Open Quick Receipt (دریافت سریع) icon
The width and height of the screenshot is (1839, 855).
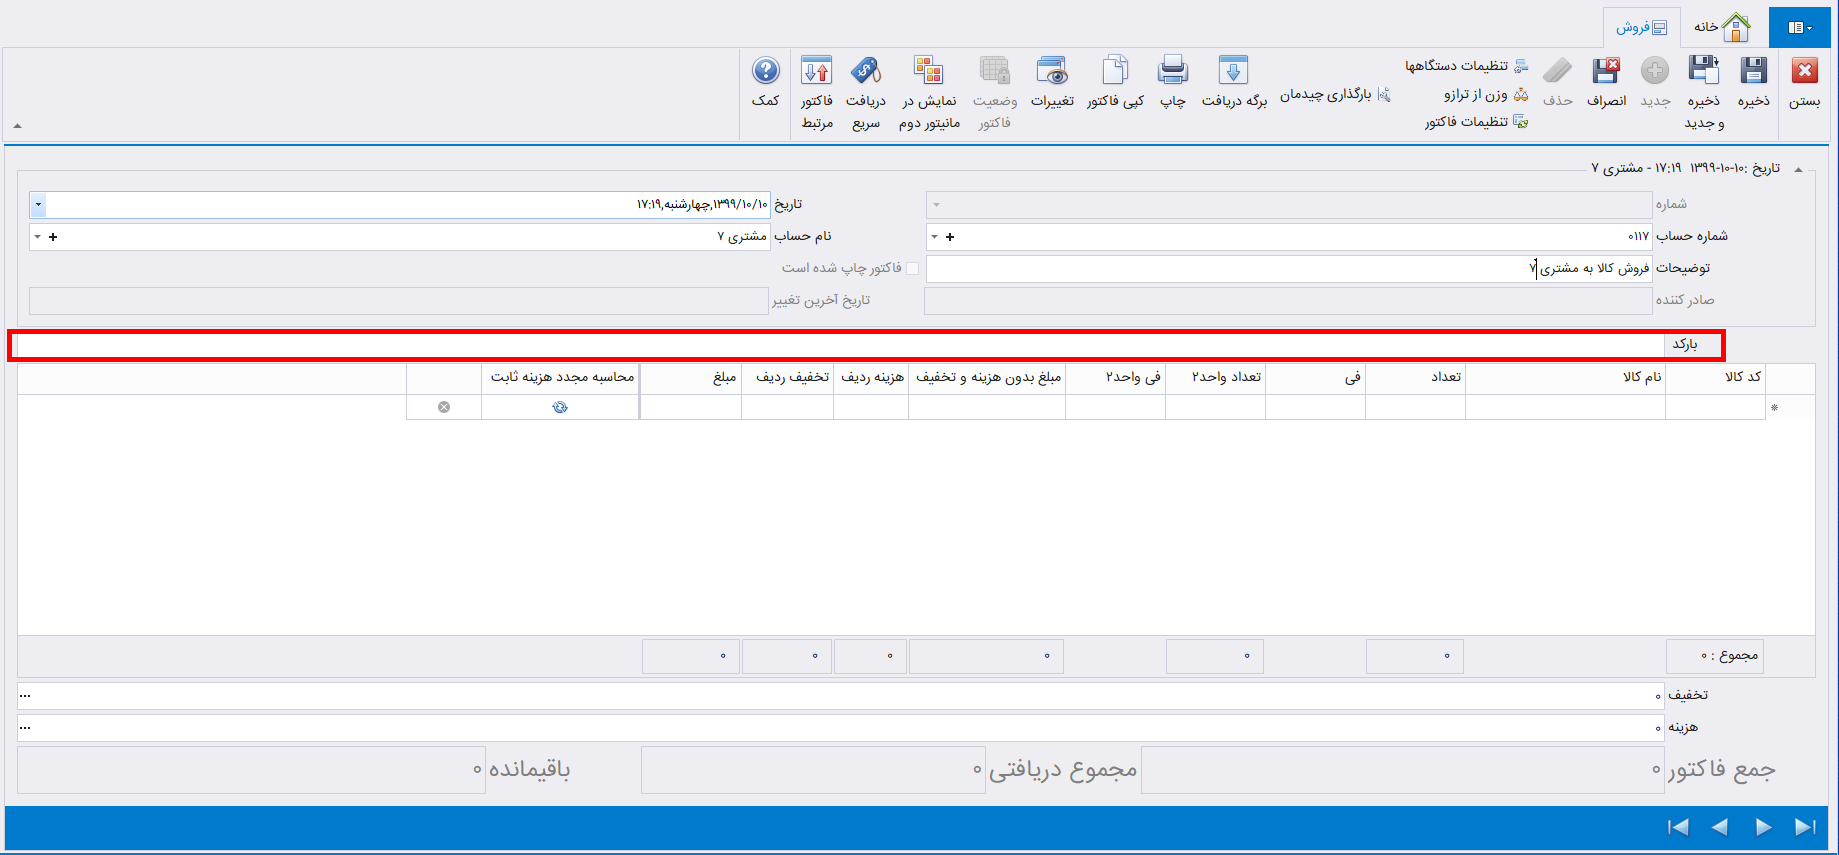point(865,72)
